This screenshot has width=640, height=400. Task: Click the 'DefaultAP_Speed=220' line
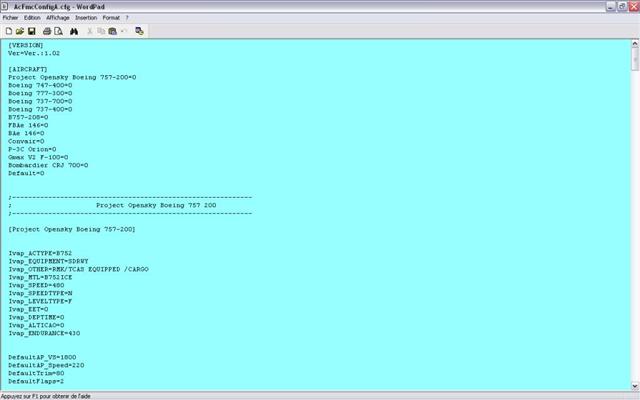pyautogui.click(x=46, y=365)
